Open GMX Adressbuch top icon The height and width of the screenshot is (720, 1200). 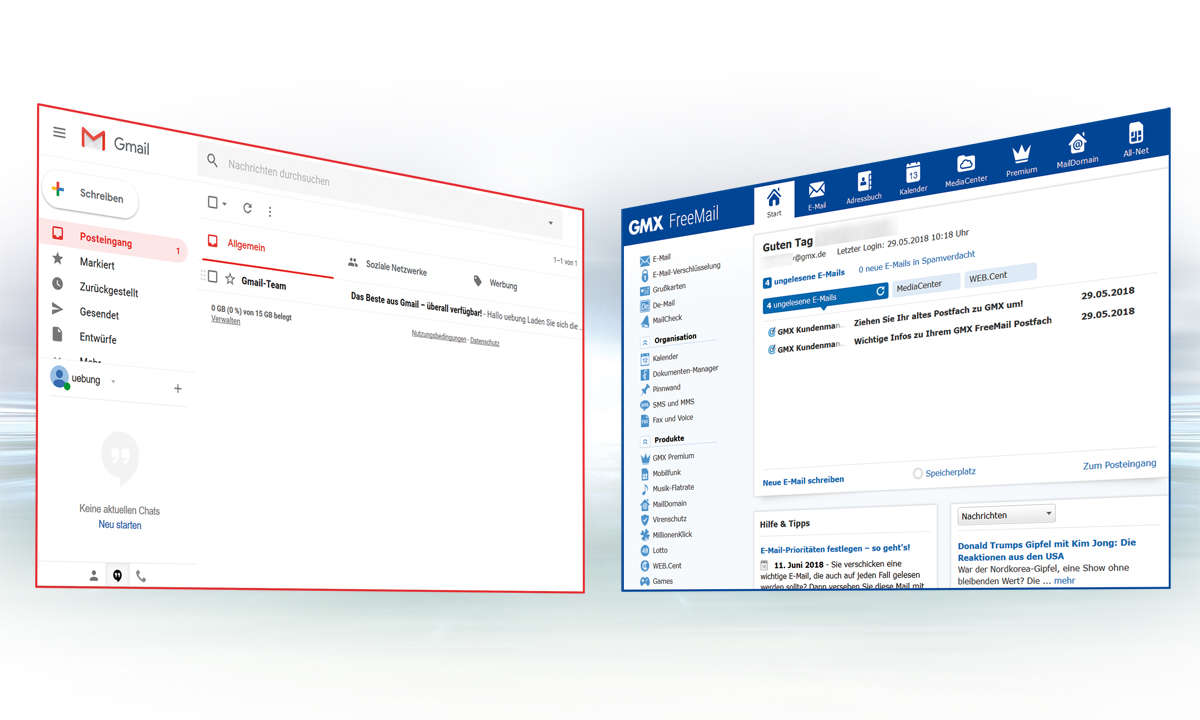(x=864, y=187)
